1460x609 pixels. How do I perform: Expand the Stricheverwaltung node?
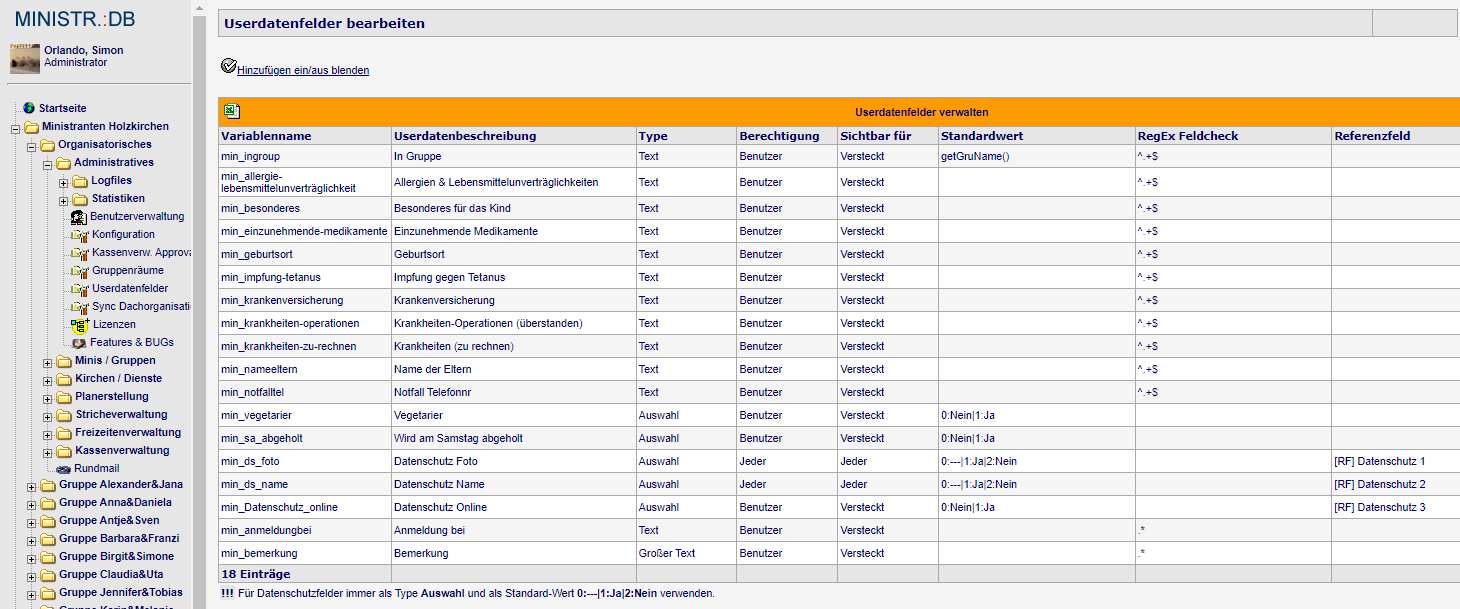[47, 416]
